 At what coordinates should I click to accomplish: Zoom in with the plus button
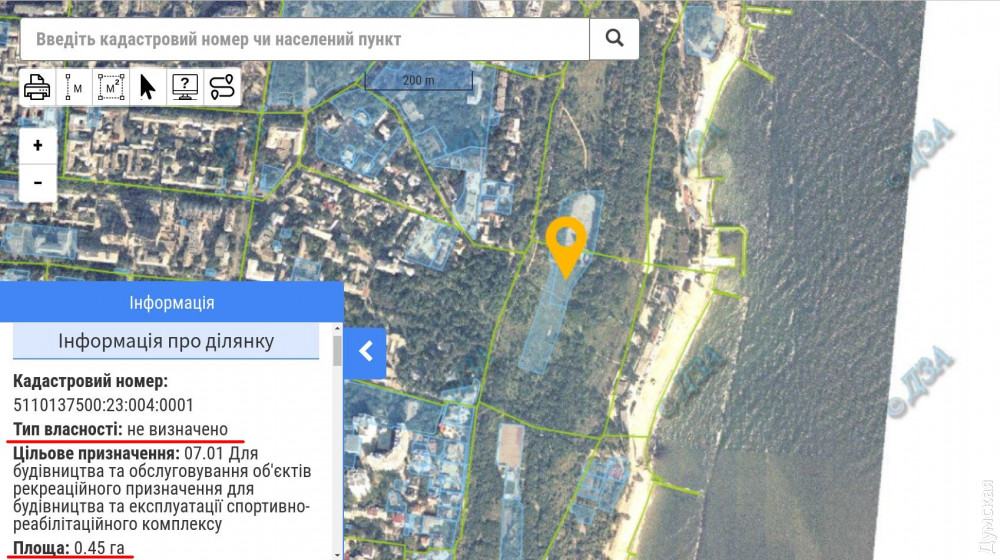coord(38,145)
